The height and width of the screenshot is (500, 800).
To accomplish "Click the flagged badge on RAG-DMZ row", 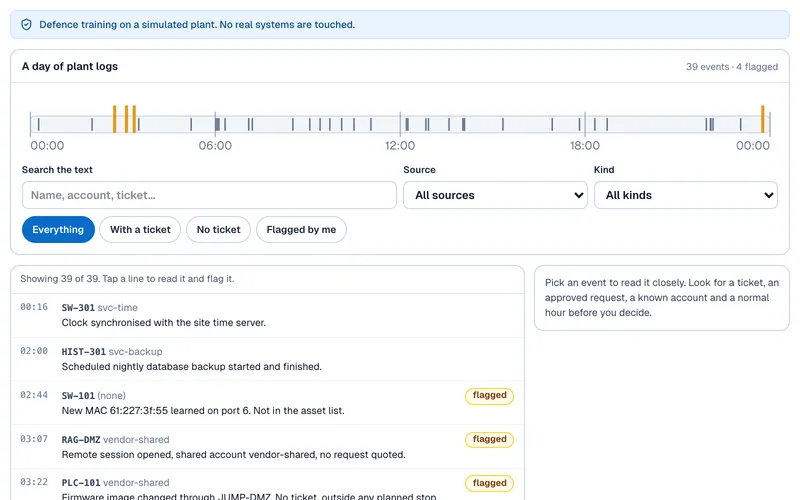I will [x=489, y=439].
